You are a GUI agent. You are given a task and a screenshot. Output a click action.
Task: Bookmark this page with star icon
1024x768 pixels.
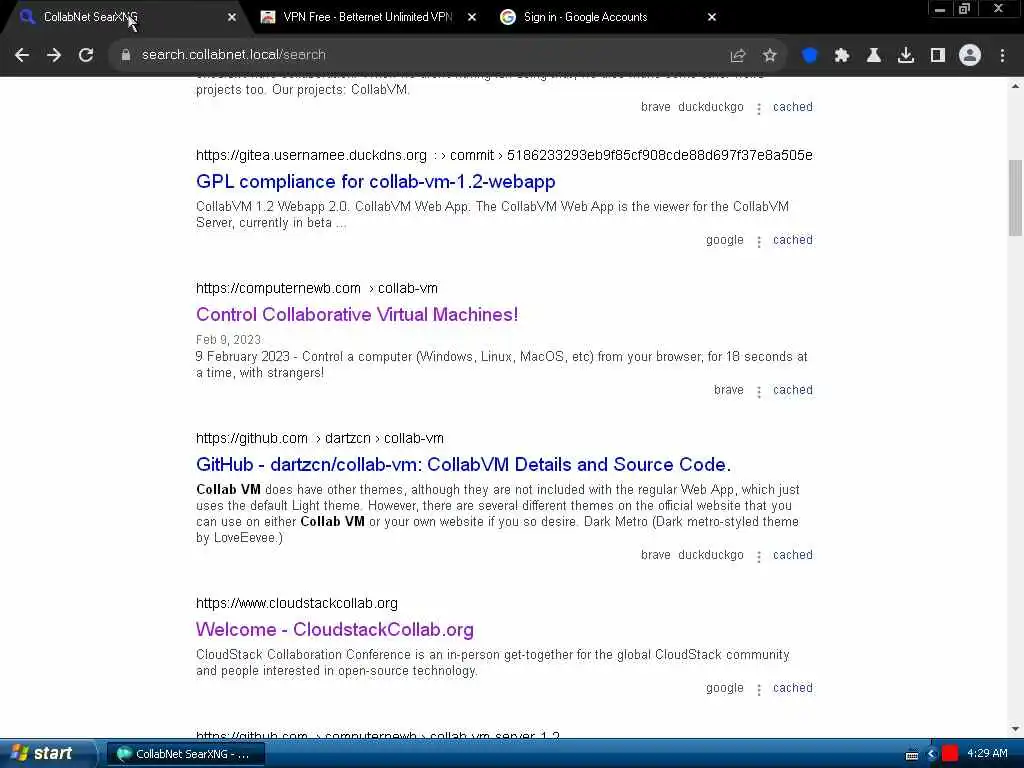tap(770, 56)
